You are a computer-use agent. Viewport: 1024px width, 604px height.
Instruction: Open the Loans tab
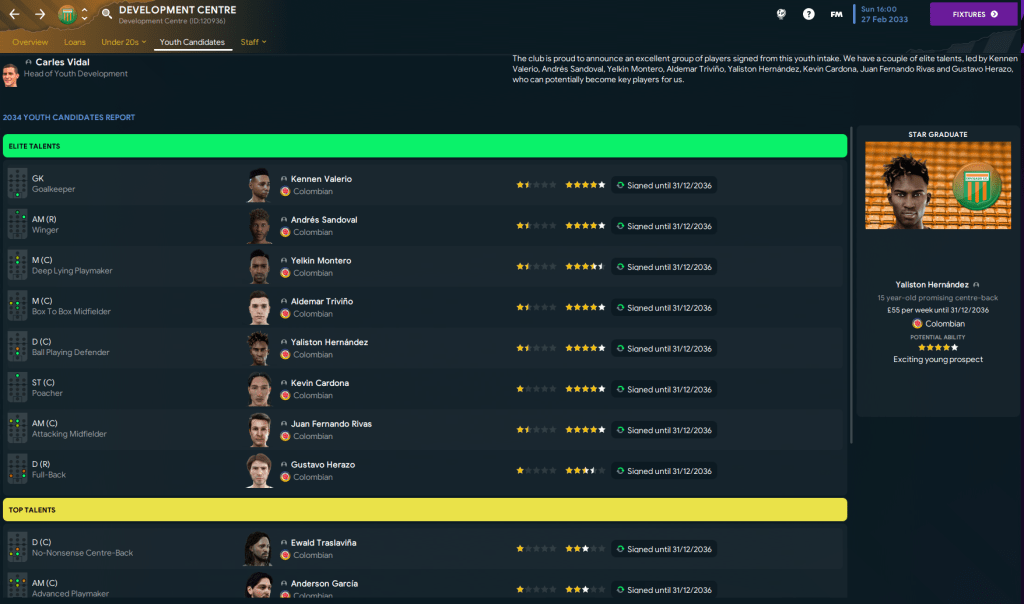[x=74, y=42]
